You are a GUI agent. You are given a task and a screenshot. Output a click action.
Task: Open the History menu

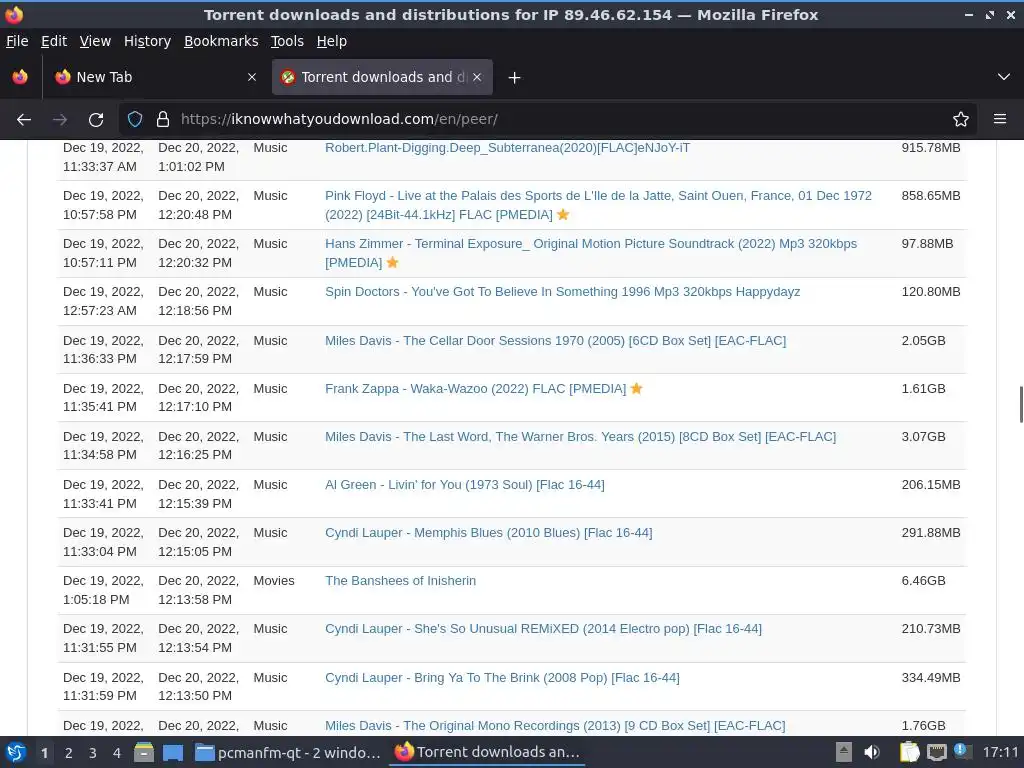pos(148,41)
